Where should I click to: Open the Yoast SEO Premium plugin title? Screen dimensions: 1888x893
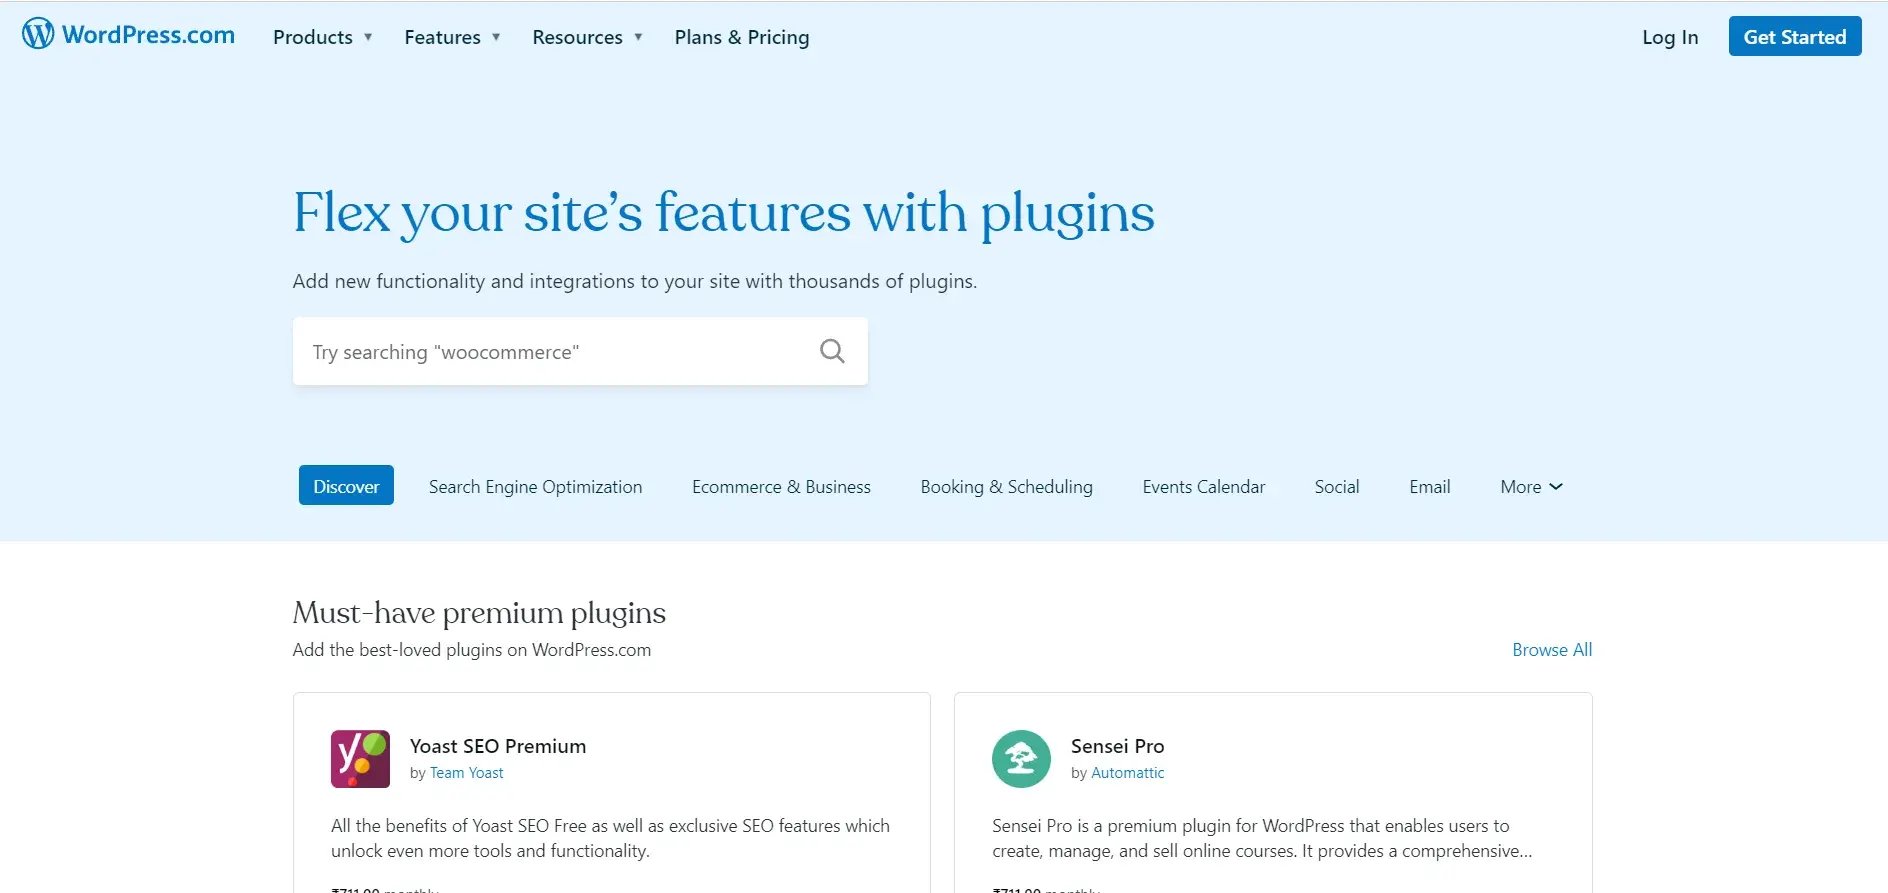pyautogui.click(x=498, y=746)
